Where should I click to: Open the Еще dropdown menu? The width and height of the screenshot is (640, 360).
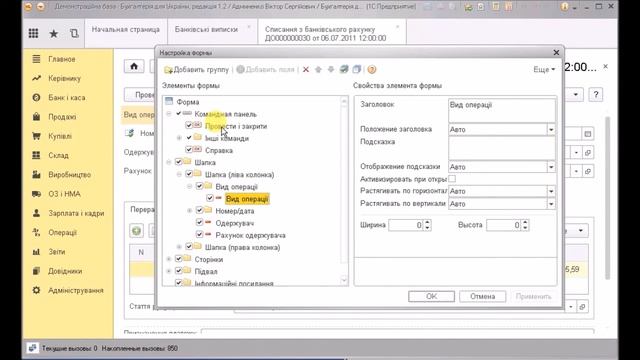coord(544,70)
